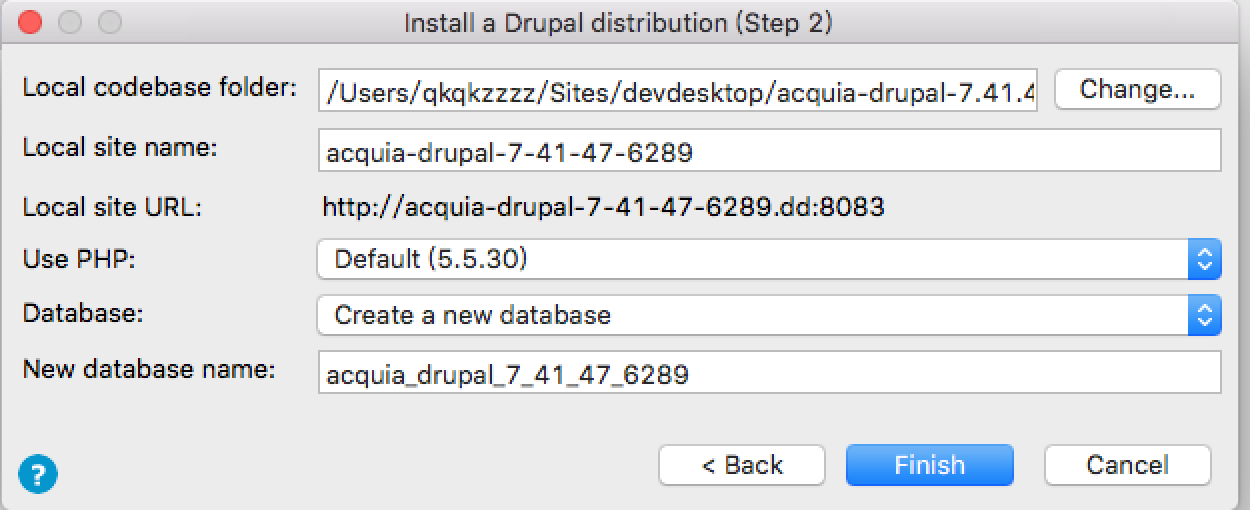This screenshot has height=510, width=1250.
Task: Click blue arrows on the Use PHP selector
Action: tap(1205, 260)
